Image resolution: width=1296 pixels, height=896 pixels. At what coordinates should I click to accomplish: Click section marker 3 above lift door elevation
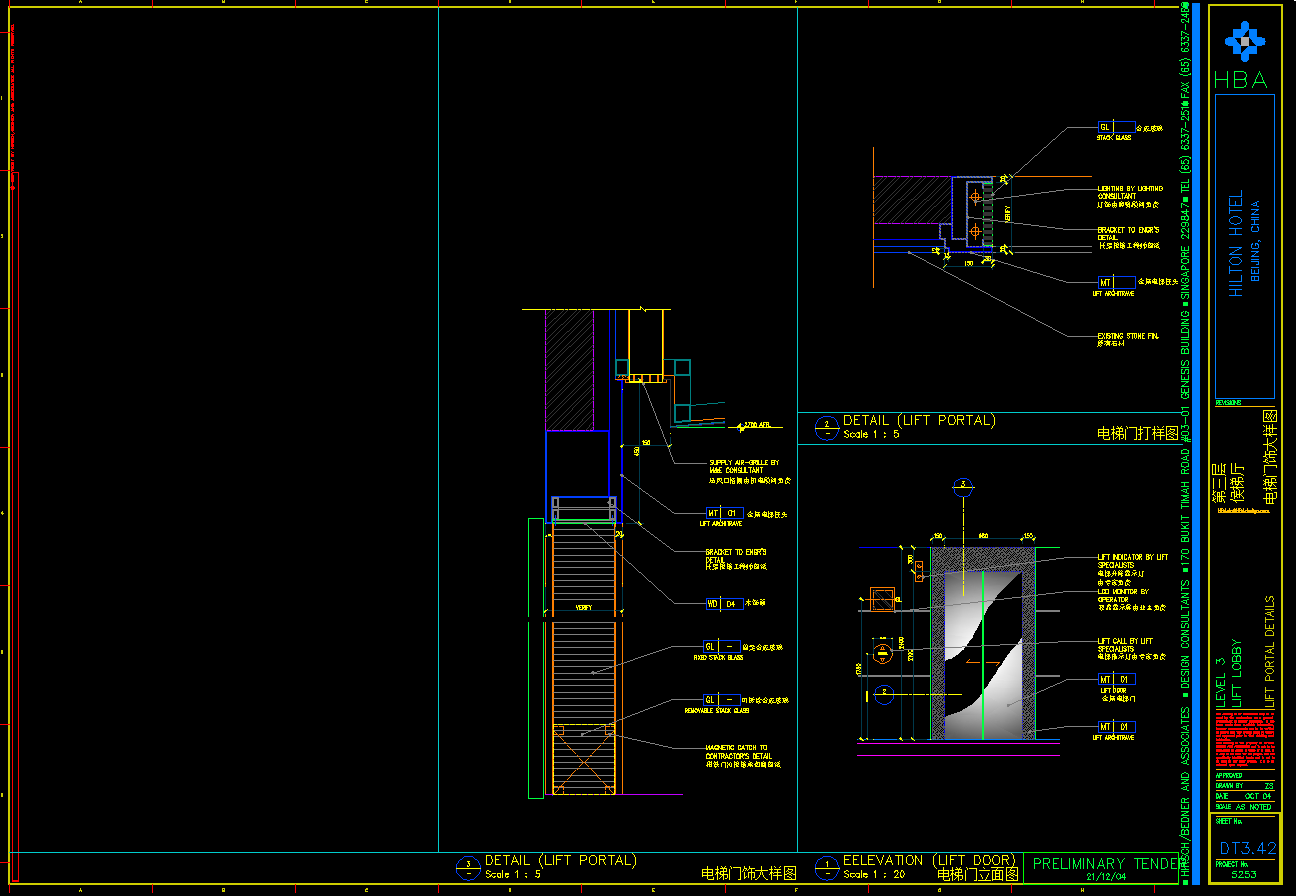tap(962, 487)
